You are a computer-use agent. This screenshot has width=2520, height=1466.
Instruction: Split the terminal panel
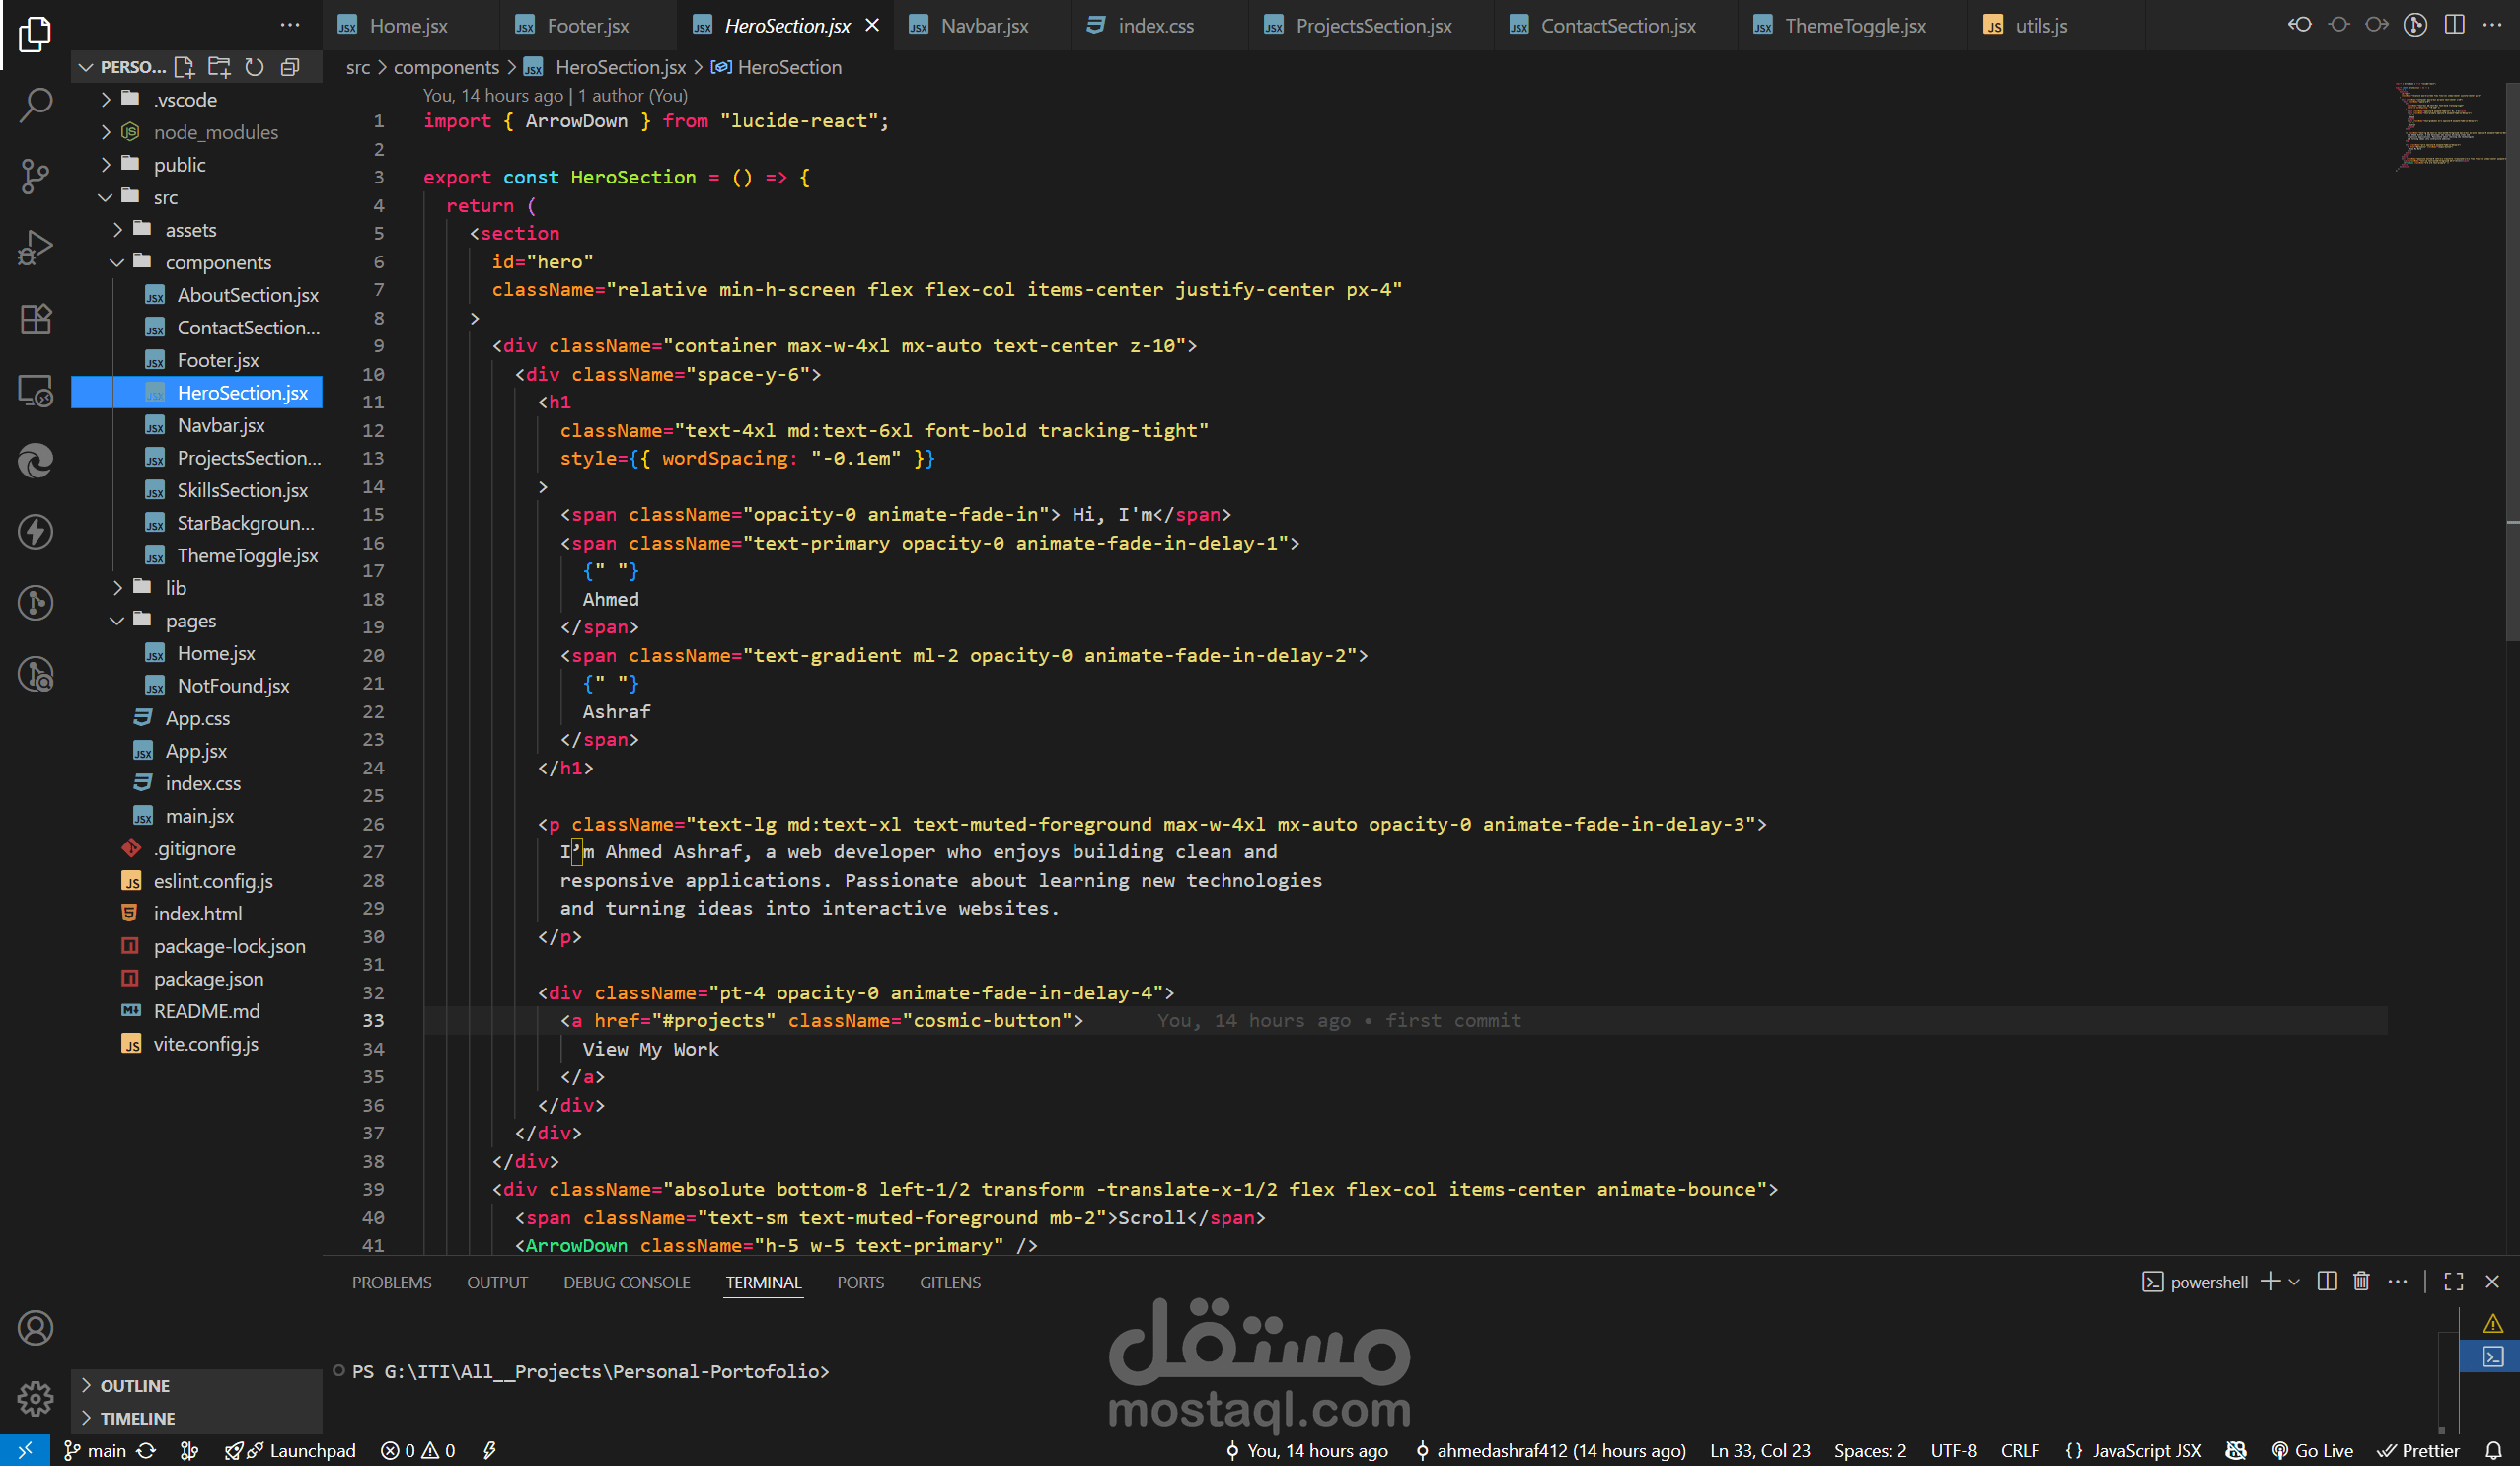click(x=2327, y=1281)
